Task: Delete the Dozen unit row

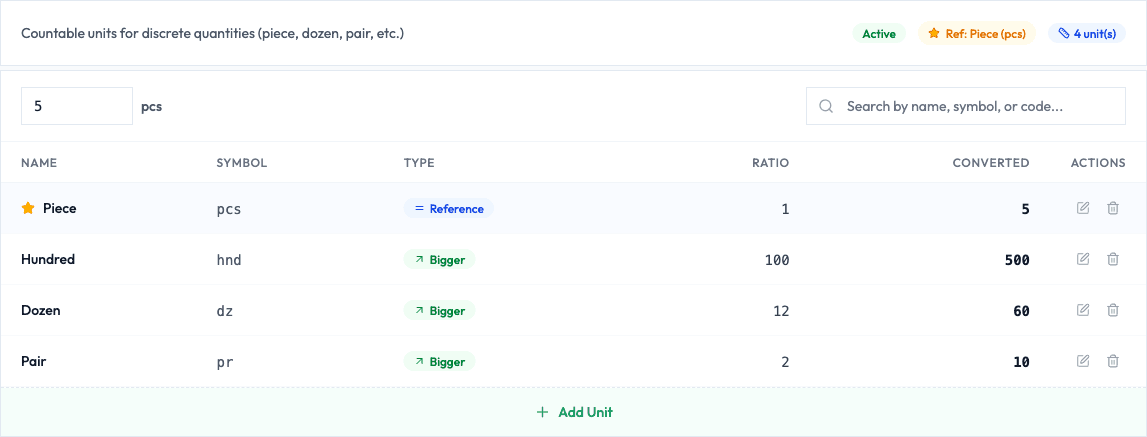Action: click(x=1113, y=310)
